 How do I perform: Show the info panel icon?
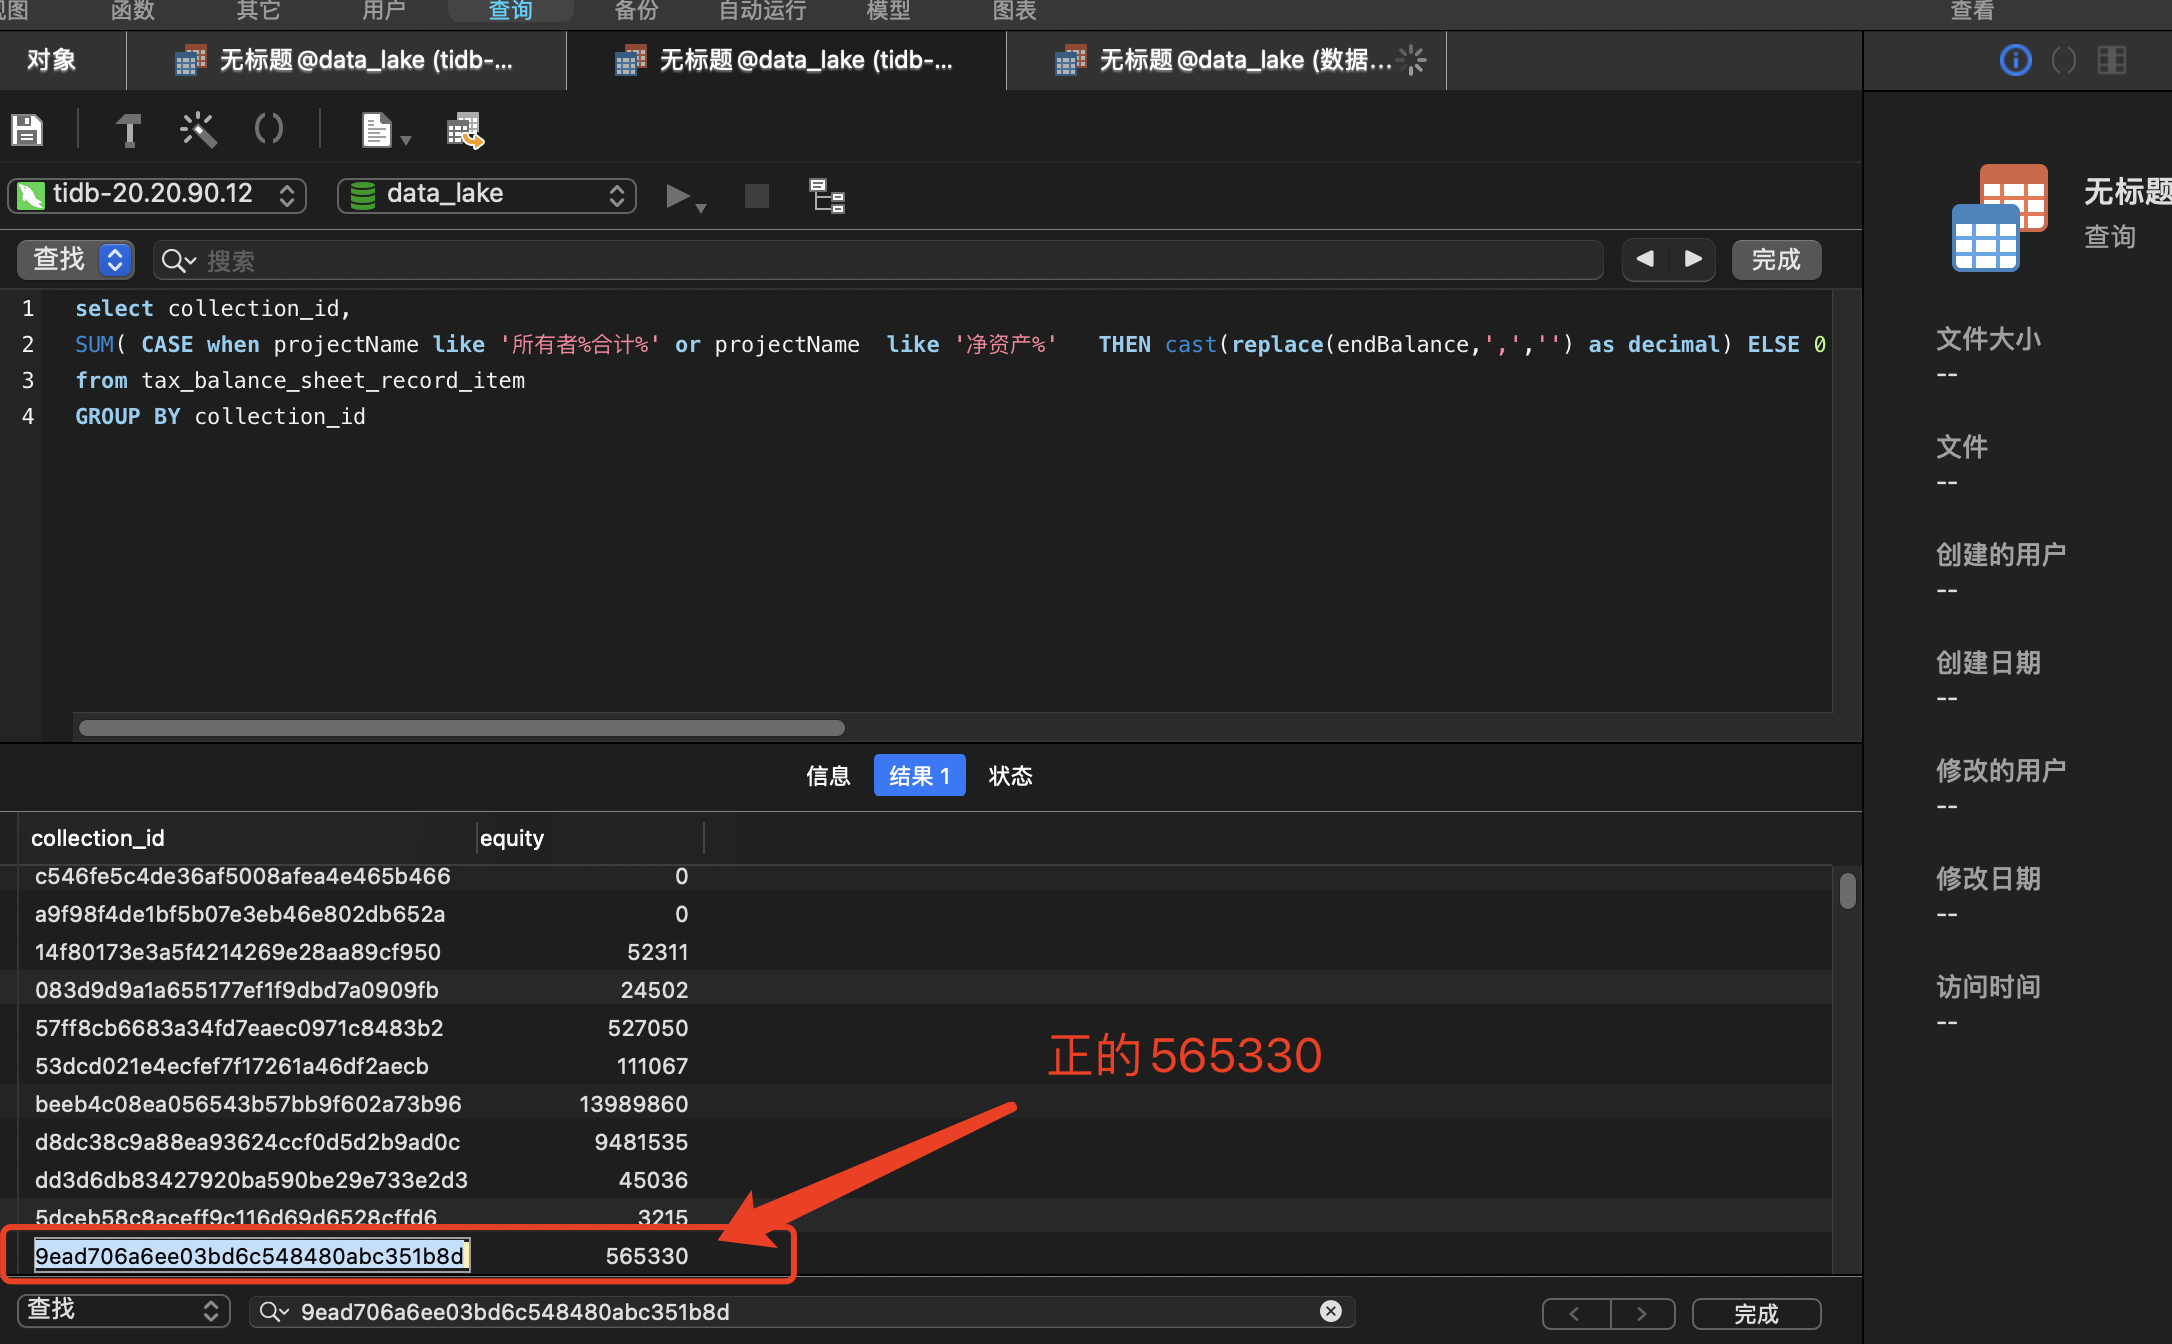click(2015, 60)
